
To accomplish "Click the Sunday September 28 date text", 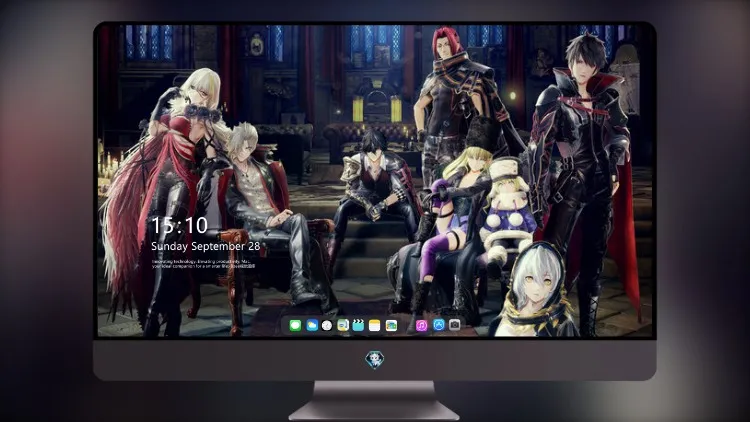I will pos(206,246).
